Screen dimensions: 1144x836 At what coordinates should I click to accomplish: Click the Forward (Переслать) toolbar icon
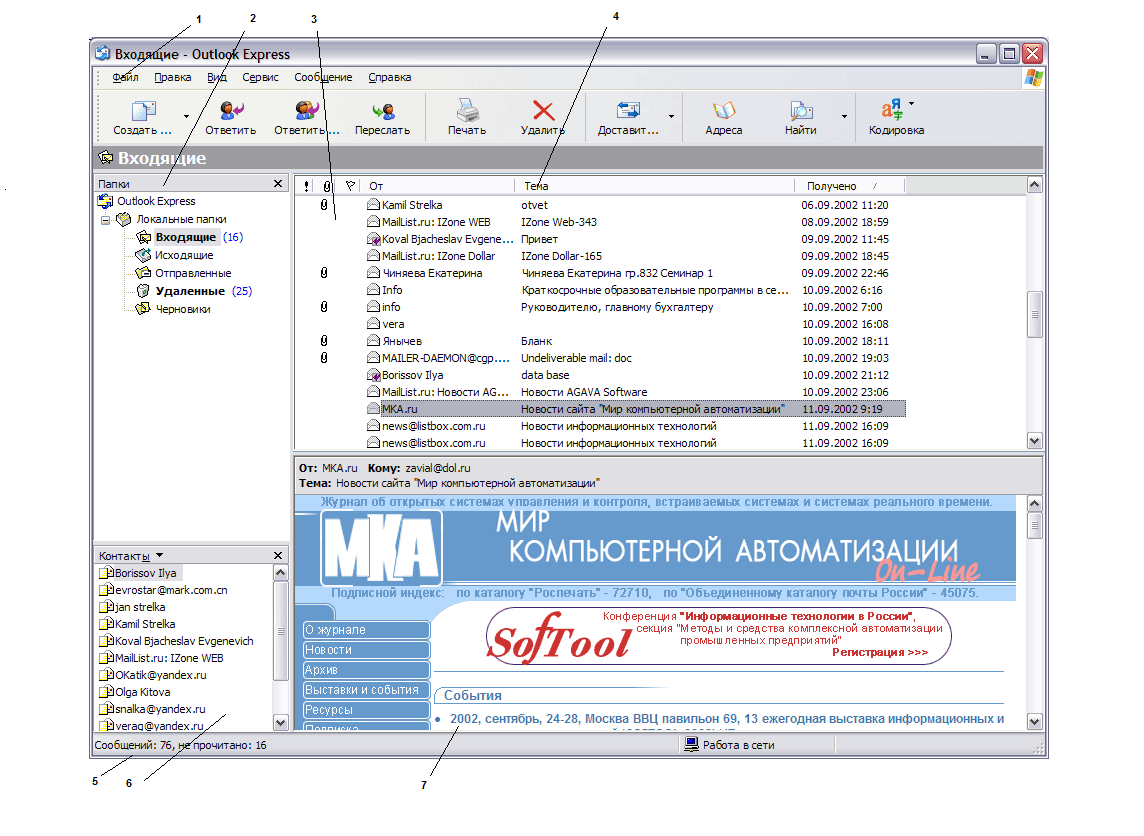click(383, 111)
